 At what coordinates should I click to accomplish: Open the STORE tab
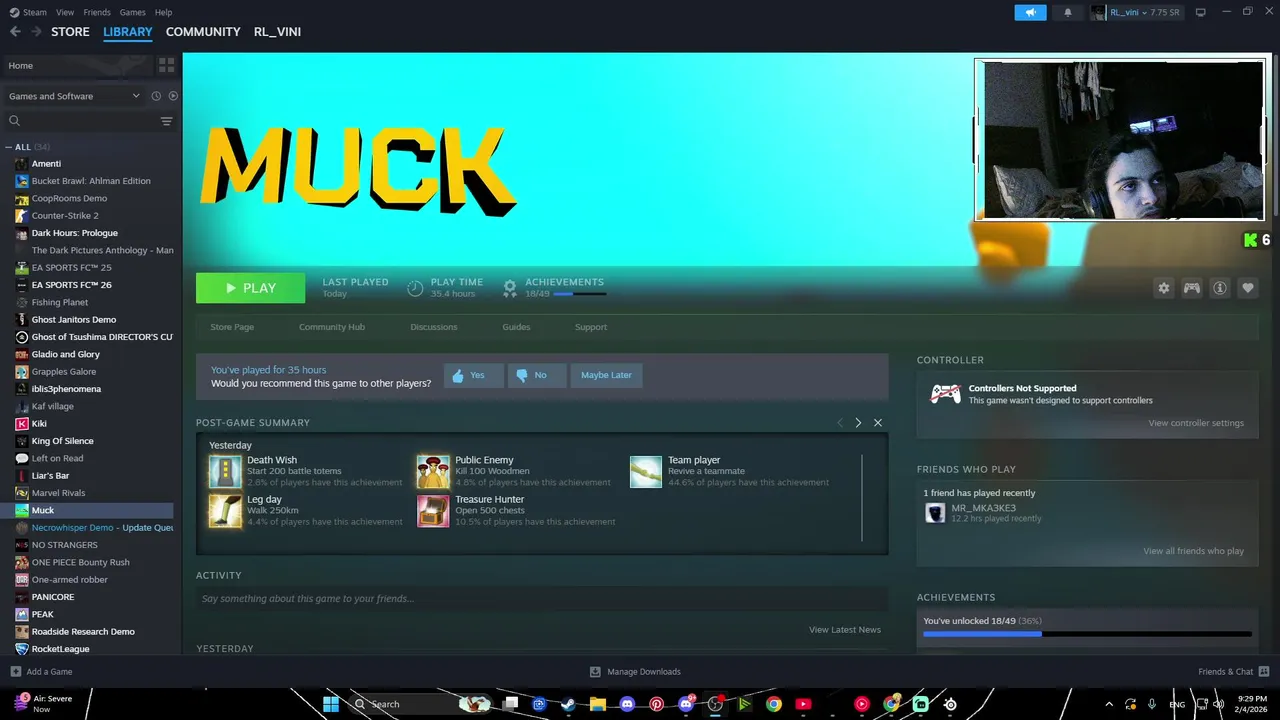(x=70, y=32)
